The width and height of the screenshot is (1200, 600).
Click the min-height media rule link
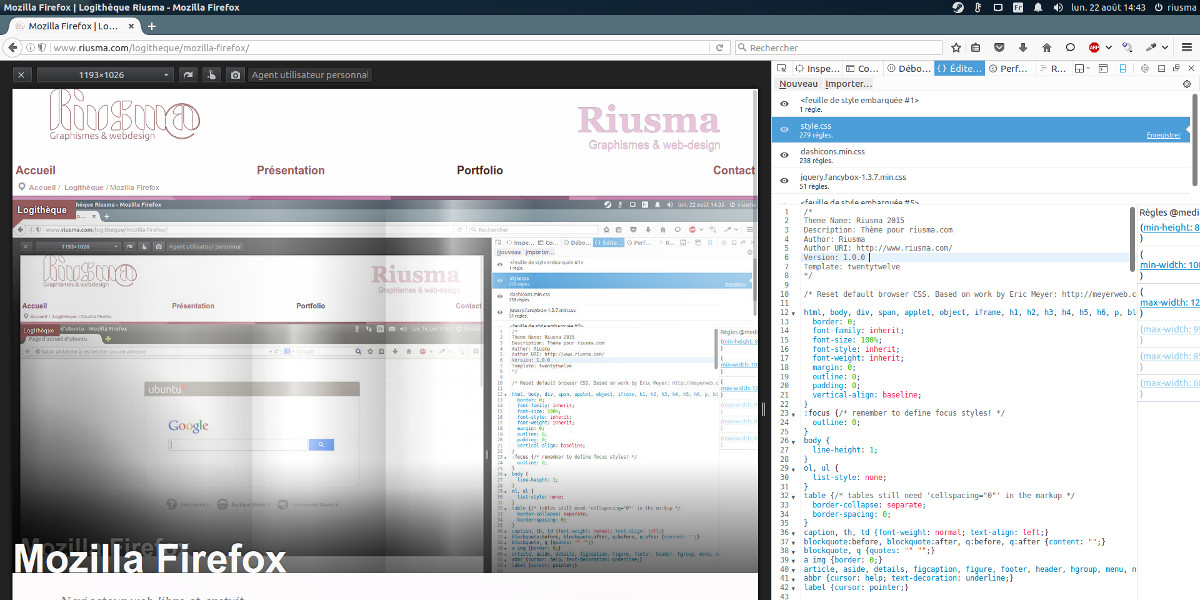(x=1169, y=228)
